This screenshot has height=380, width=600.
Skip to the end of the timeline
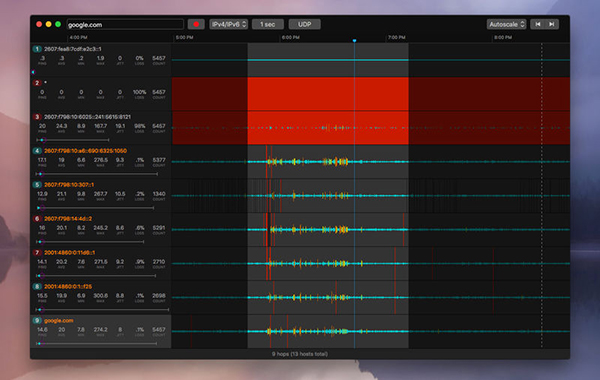(x=551, y=24)
